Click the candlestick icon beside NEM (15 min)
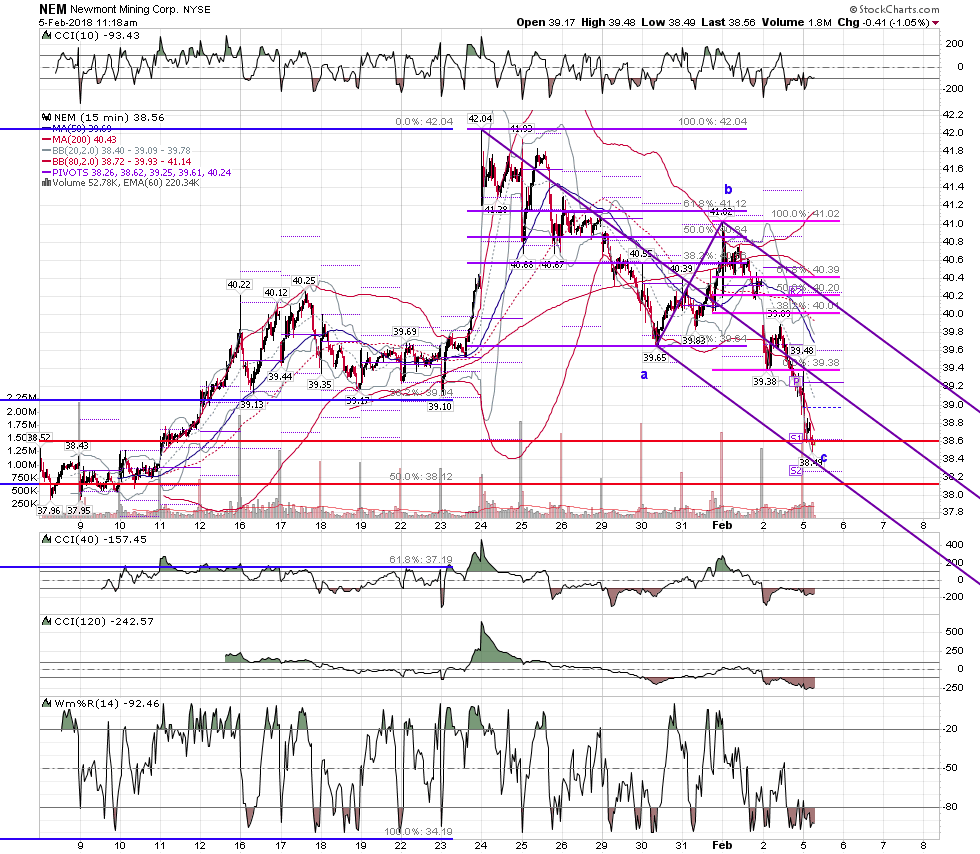The height and width of the screenshot is (854, 980). (x=46, y=118)
